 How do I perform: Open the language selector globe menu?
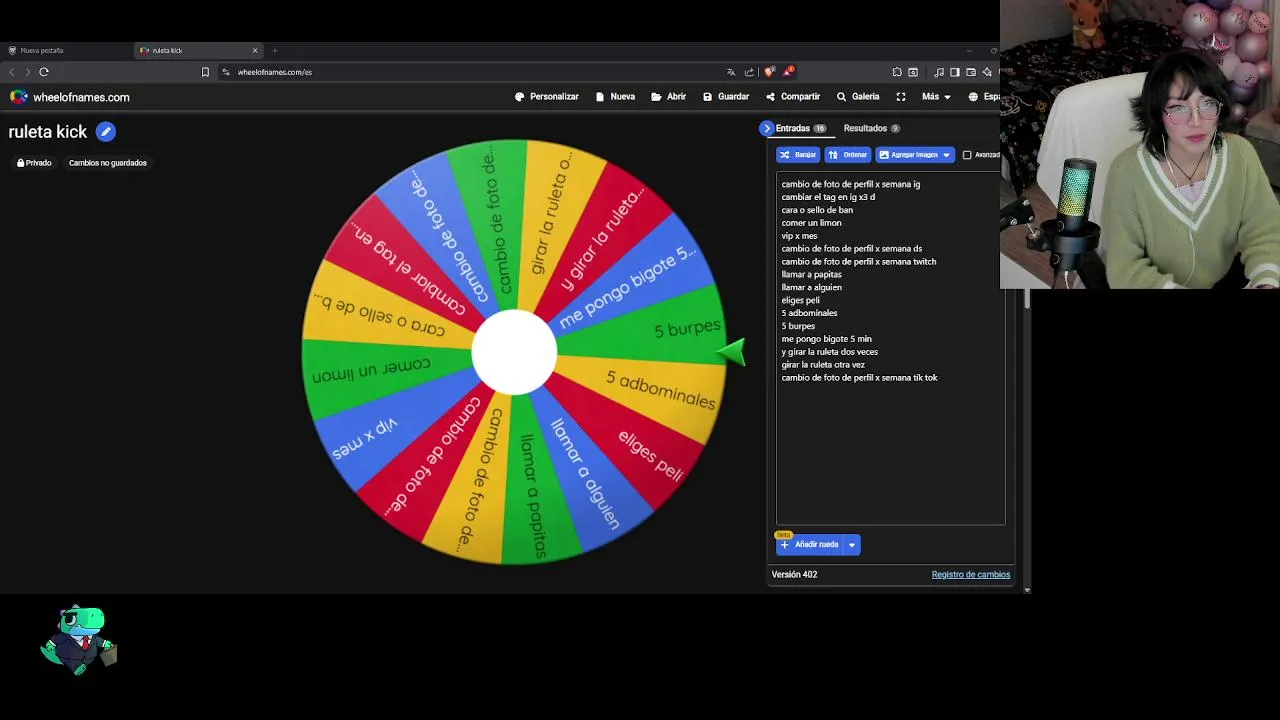pos(983,97)
